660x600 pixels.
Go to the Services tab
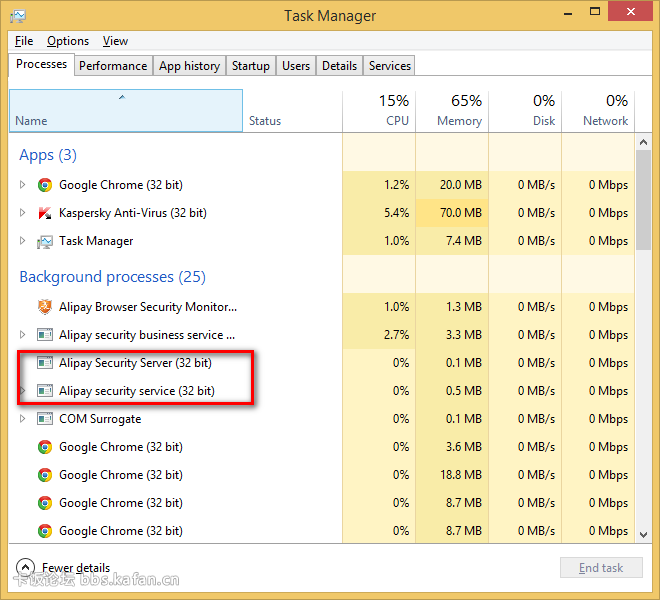click(390, 66)
